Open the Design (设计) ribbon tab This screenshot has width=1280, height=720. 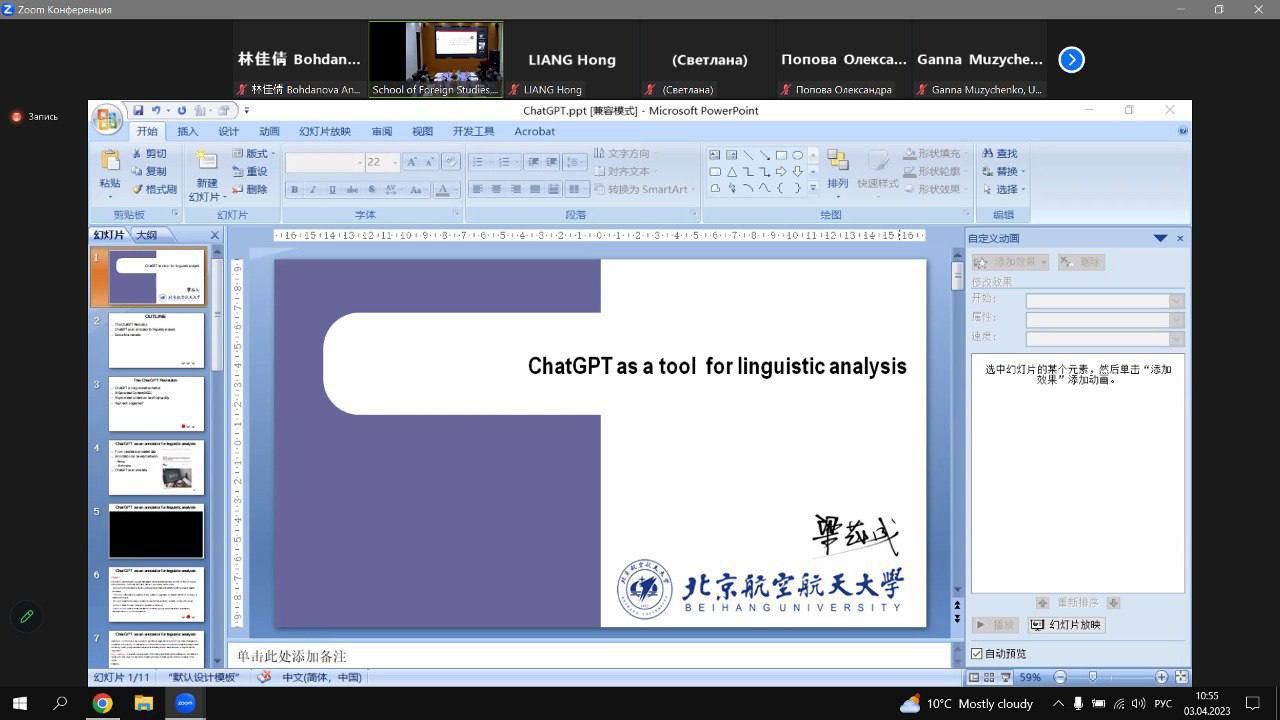click(229, 131)
